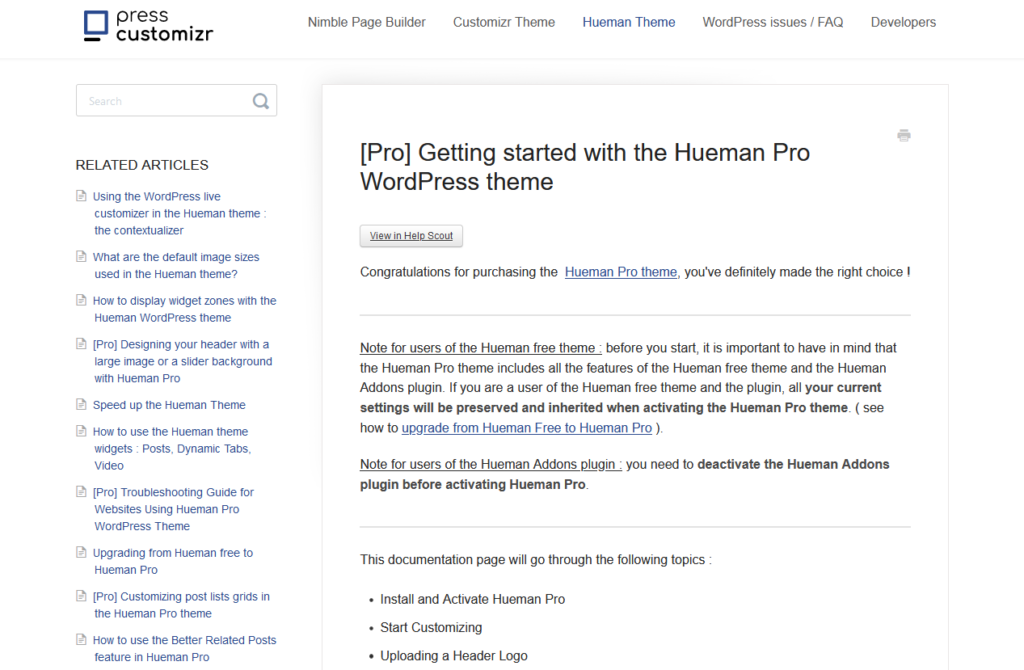Open upgrade from Hueman Free to Pro link
This screenshot has width=1024, height=670.
pyautogui.click(x=527, y=428)
